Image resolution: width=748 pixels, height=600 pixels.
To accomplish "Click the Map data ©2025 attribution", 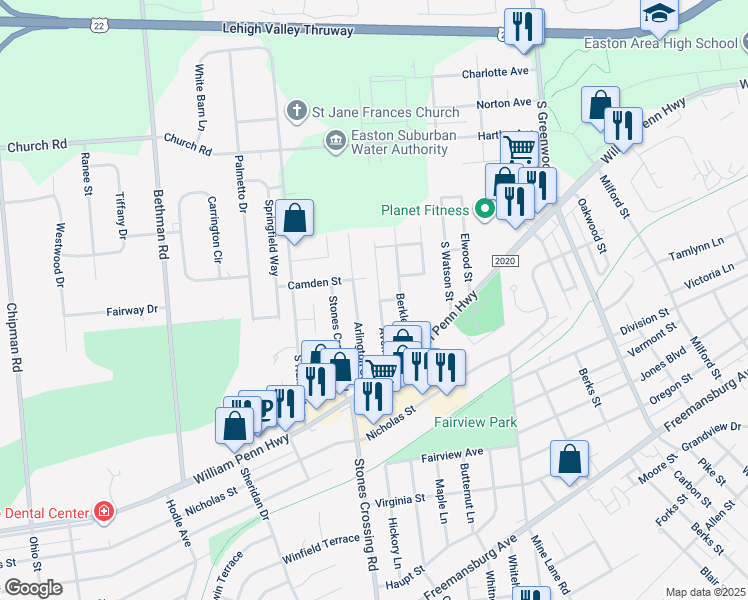I will pos(706,593).
